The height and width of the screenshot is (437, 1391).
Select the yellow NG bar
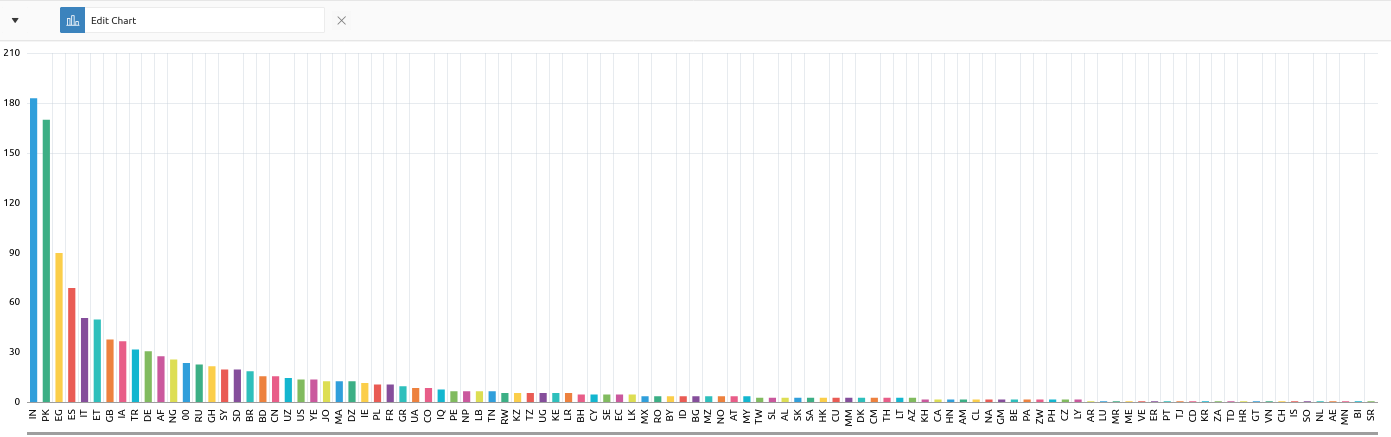pos(173,381)
